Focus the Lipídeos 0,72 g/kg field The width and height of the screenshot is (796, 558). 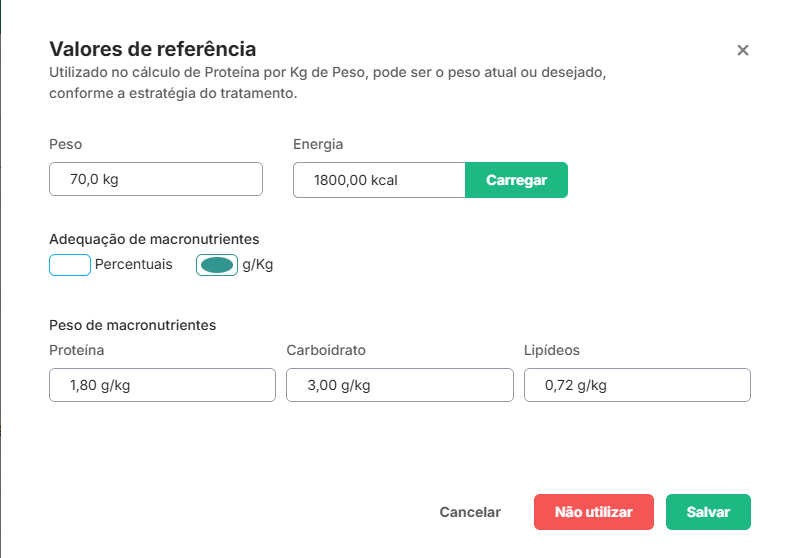click(637, 385)
